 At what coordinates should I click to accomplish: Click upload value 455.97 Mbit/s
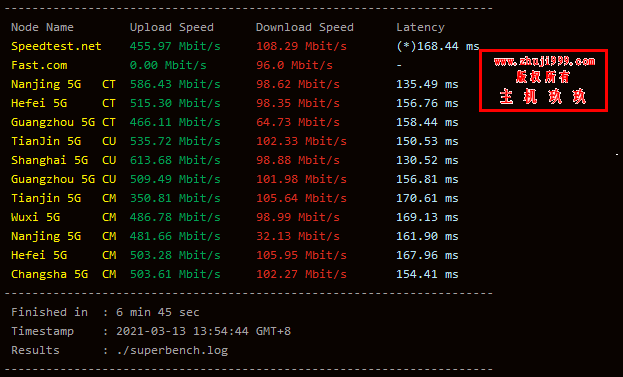[x=175, y=46]
